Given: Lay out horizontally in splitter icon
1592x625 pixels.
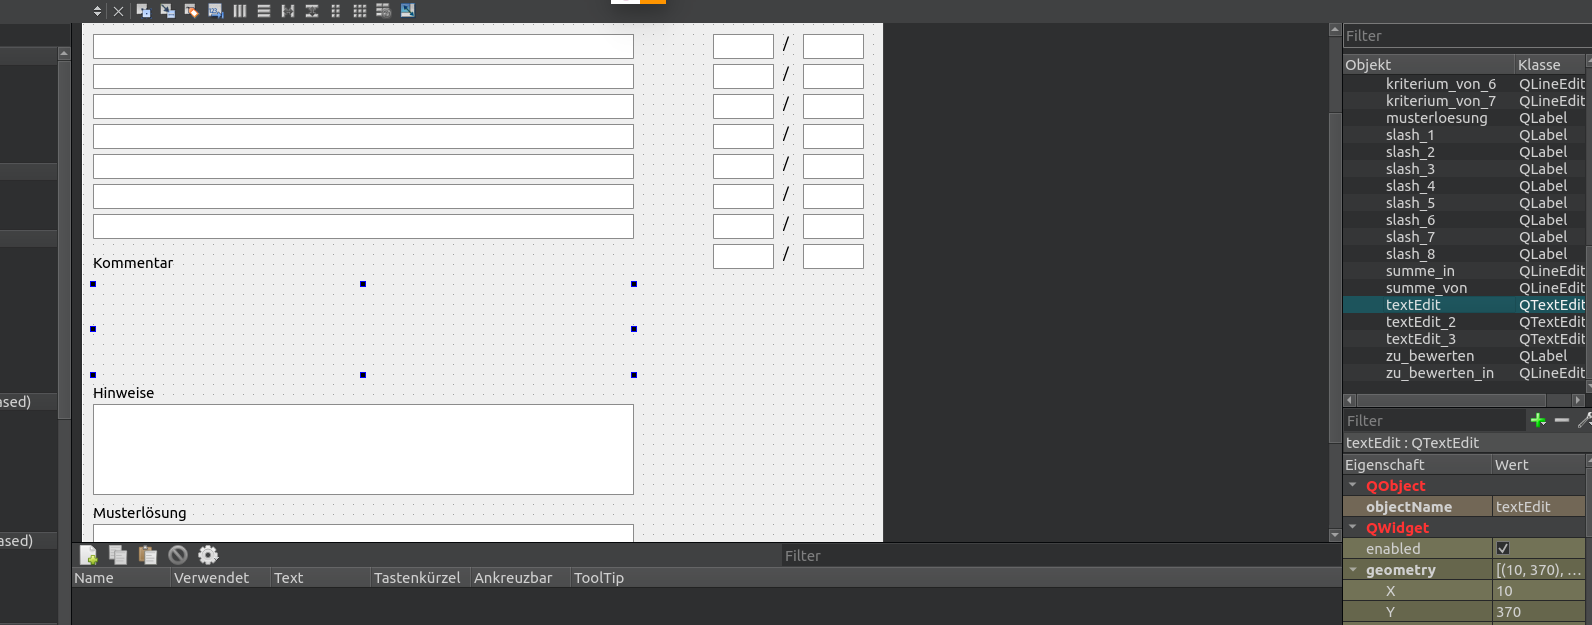Looking at the screenshot, I should (x=288, y=11).
